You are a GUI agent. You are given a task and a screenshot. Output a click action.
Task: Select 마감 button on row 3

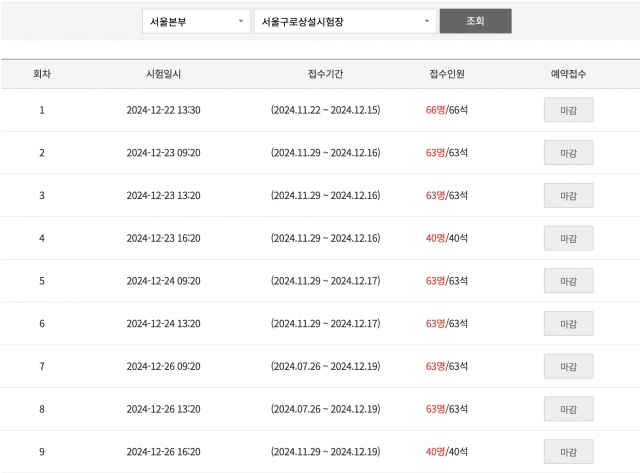point(569,195)
